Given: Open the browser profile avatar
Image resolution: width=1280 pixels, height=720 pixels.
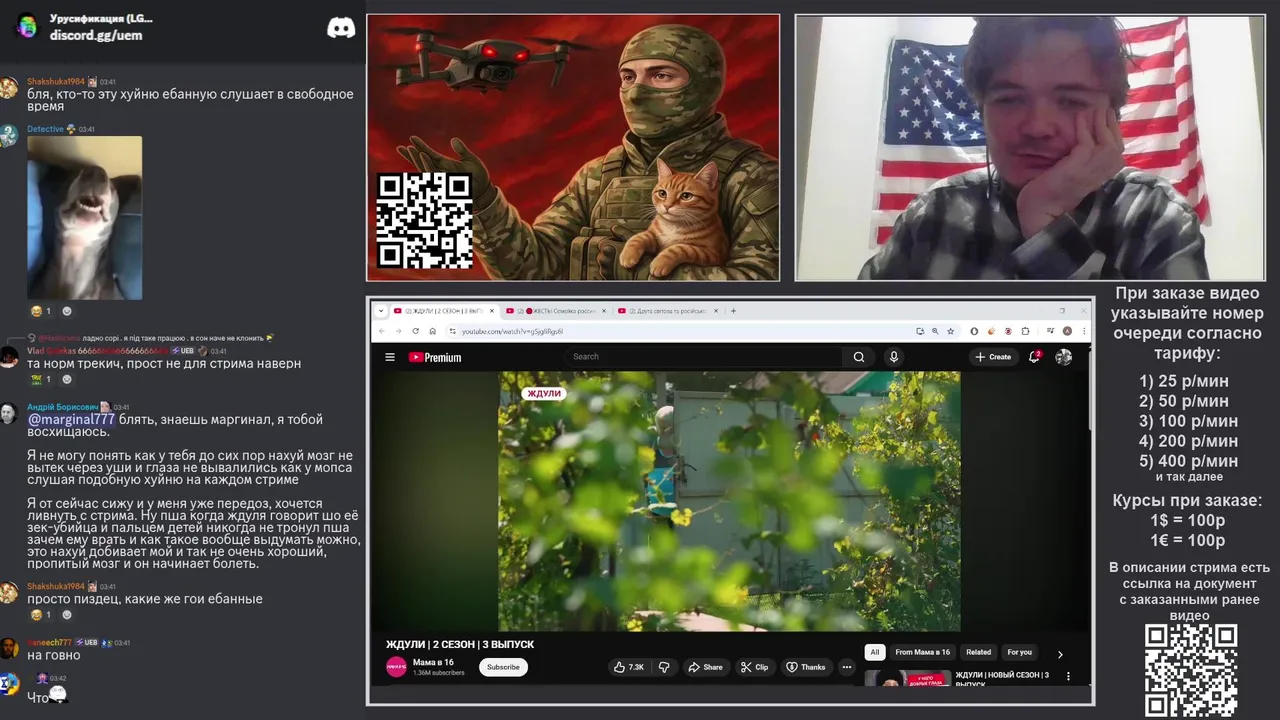Looking at the screenshot, I should click(1067, 331).
